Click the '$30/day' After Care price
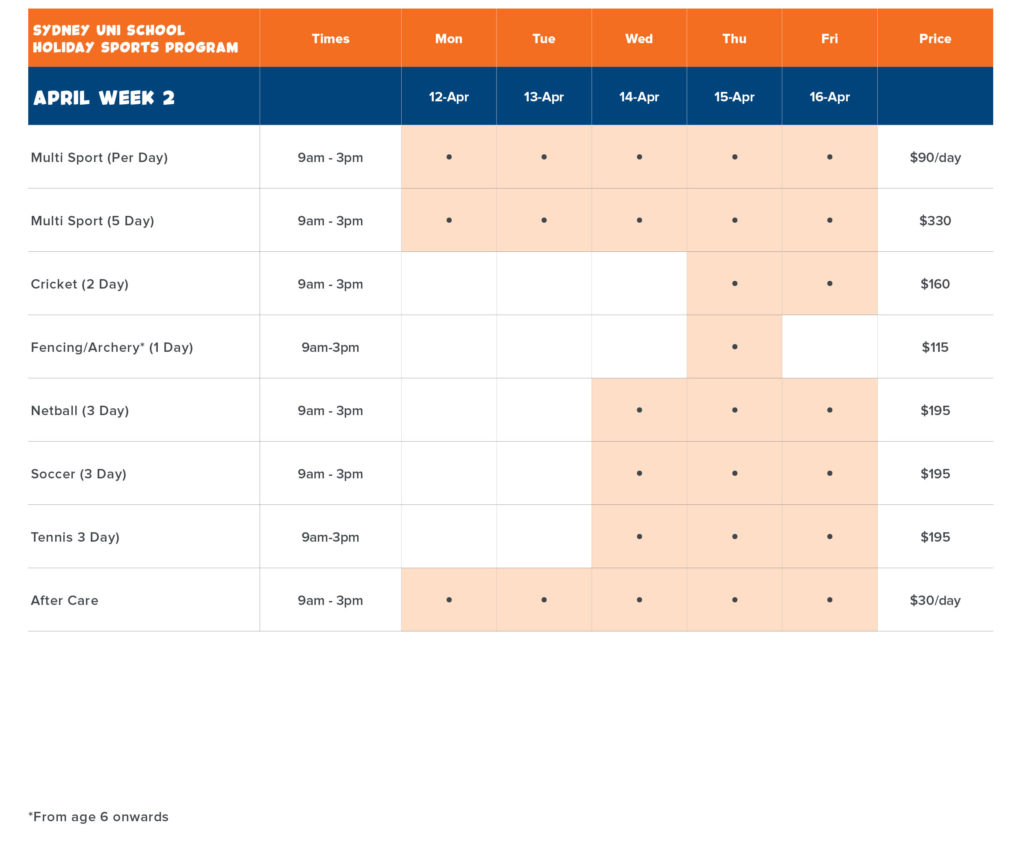 pos(935,601)
